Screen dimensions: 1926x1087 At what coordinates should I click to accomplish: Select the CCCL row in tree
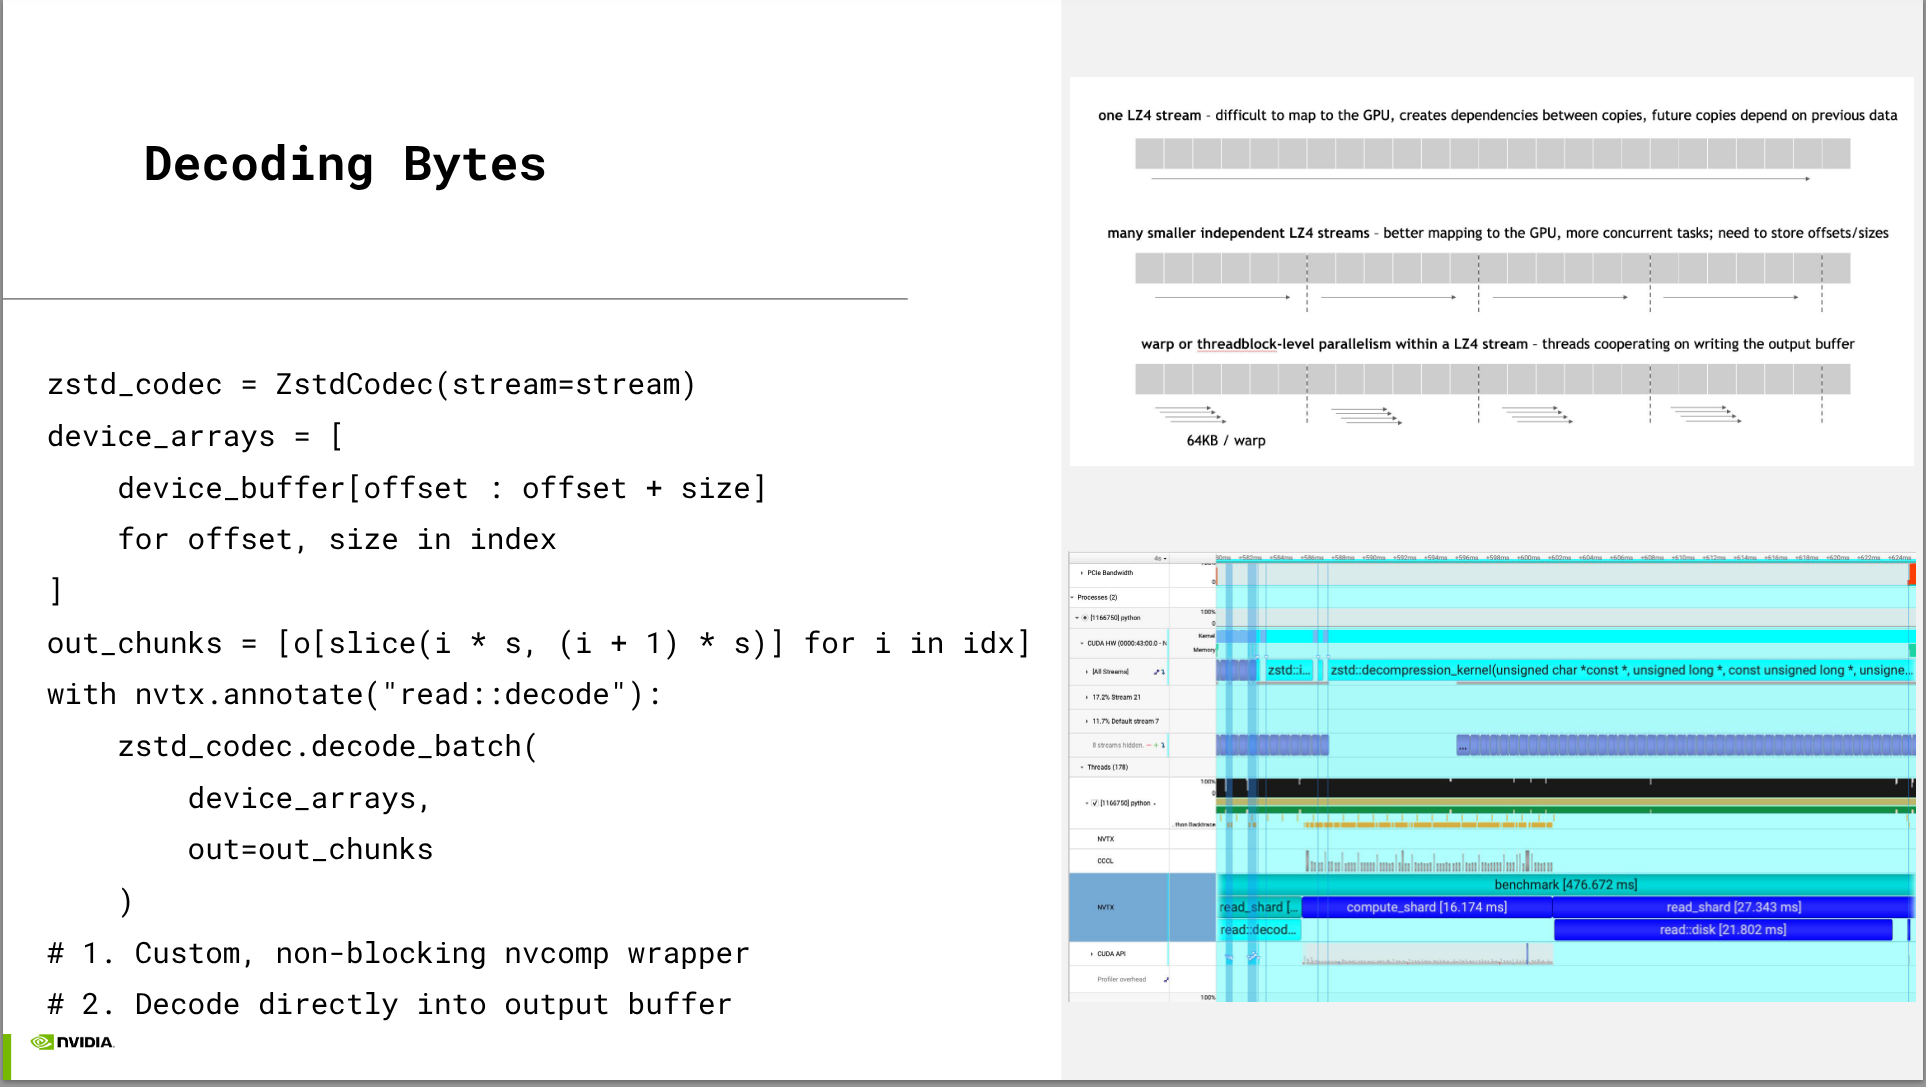[x=1105, y=861]
